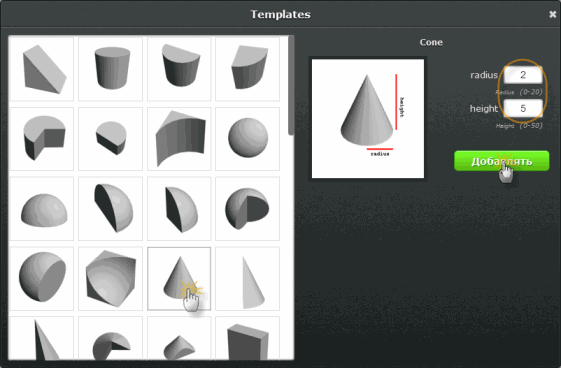561x368 pixels.
Task: Select the half cylinder template
Action: point(179,69)
